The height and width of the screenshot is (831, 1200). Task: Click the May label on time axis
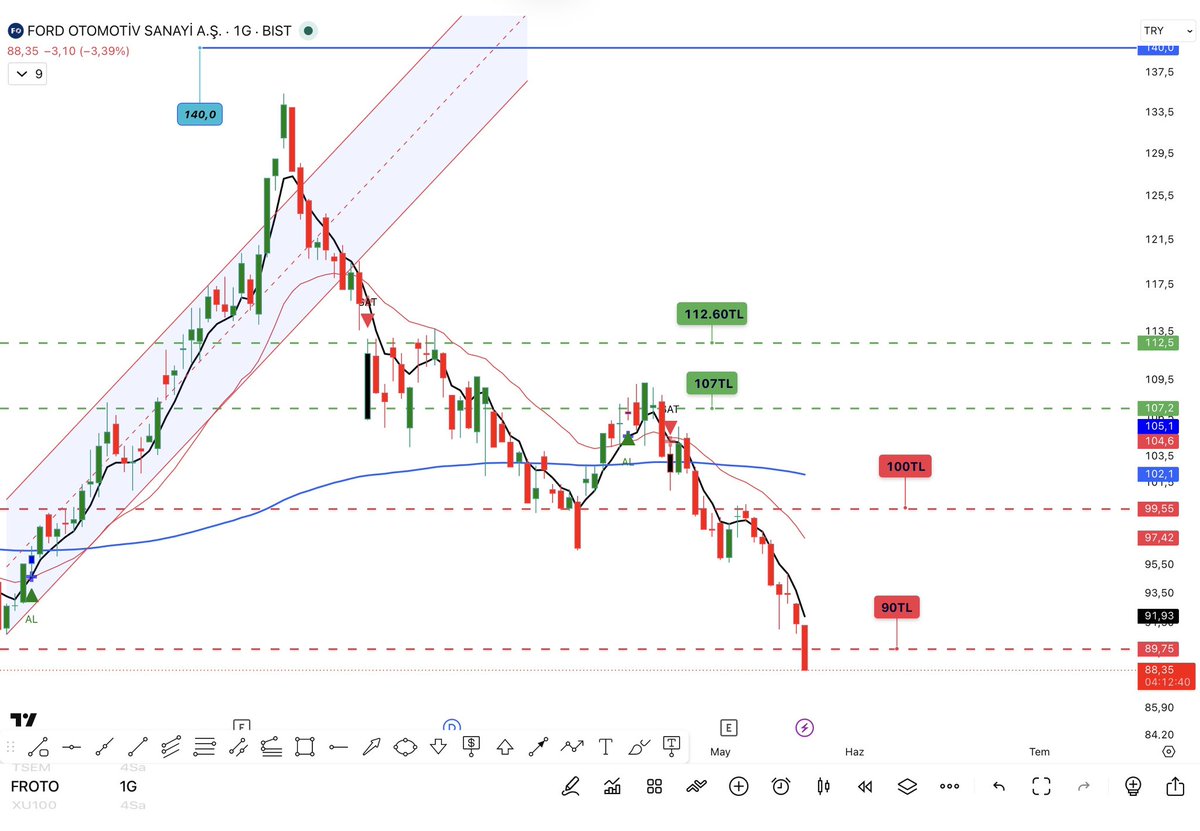(x=720, y=752)
